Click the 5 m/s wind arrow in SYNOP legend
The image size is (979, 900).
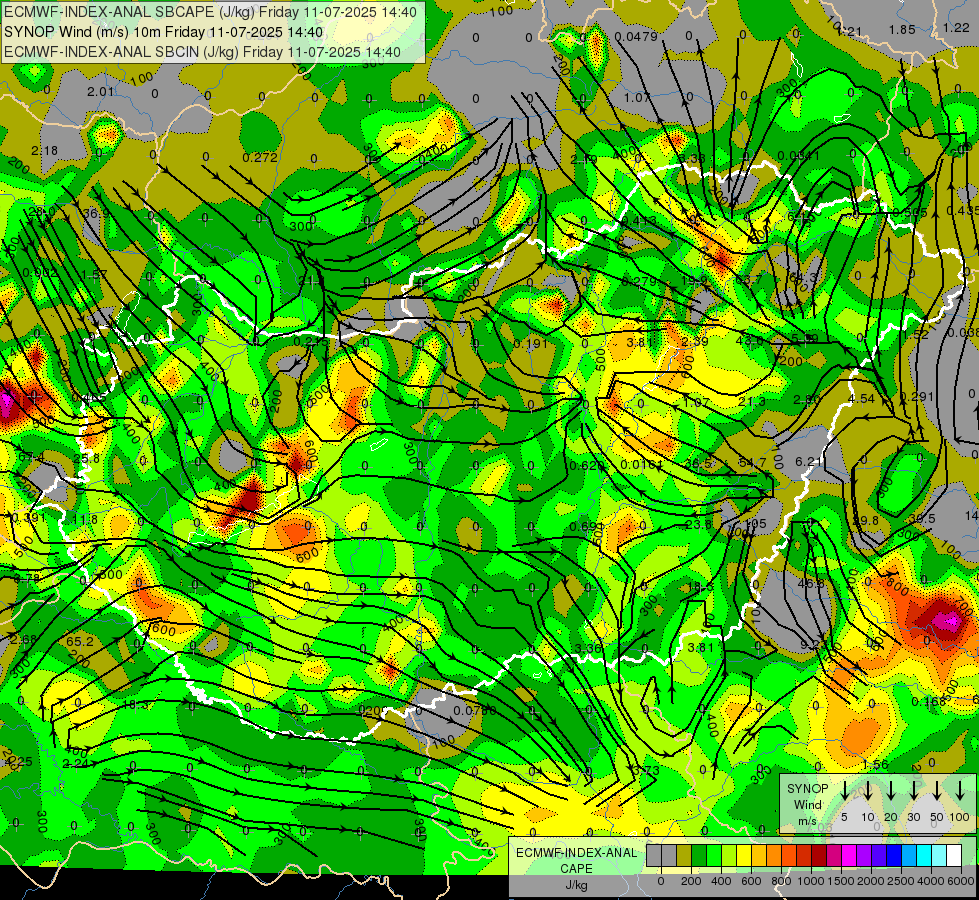coord(845,791)
